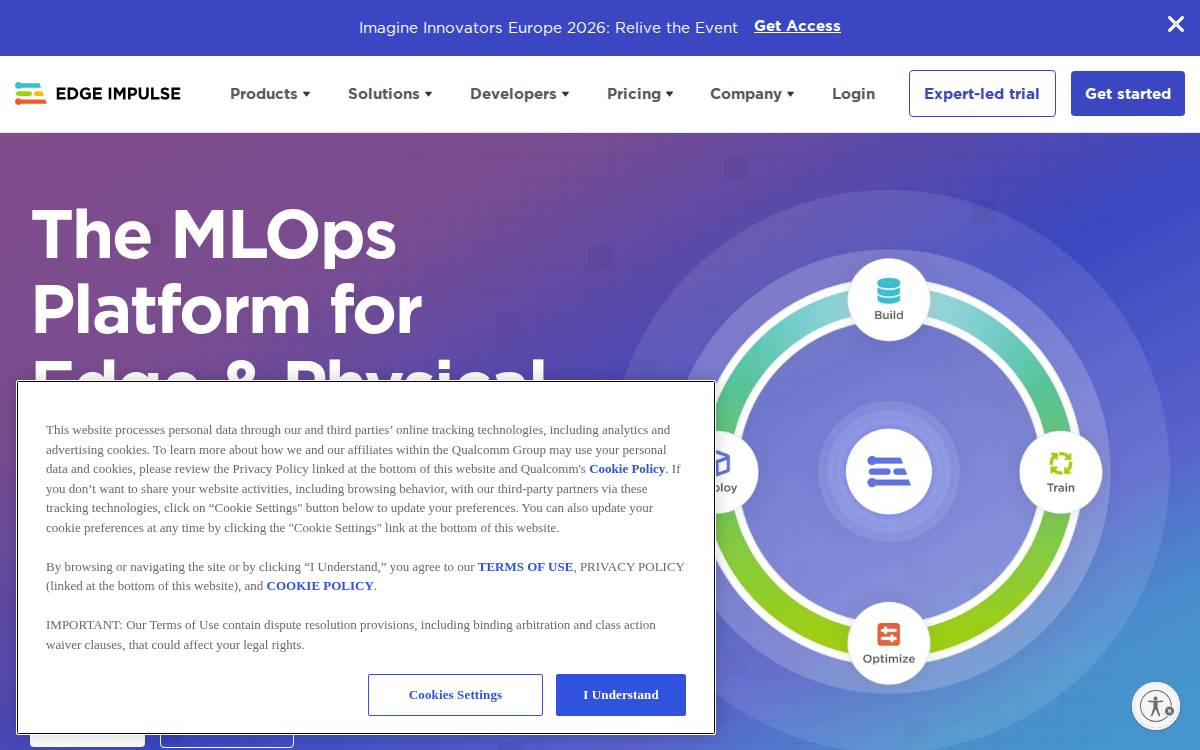This screenshot has width=1200, height=750.
Task: Accept cookies with I Understand
Action: pos(621,695)
